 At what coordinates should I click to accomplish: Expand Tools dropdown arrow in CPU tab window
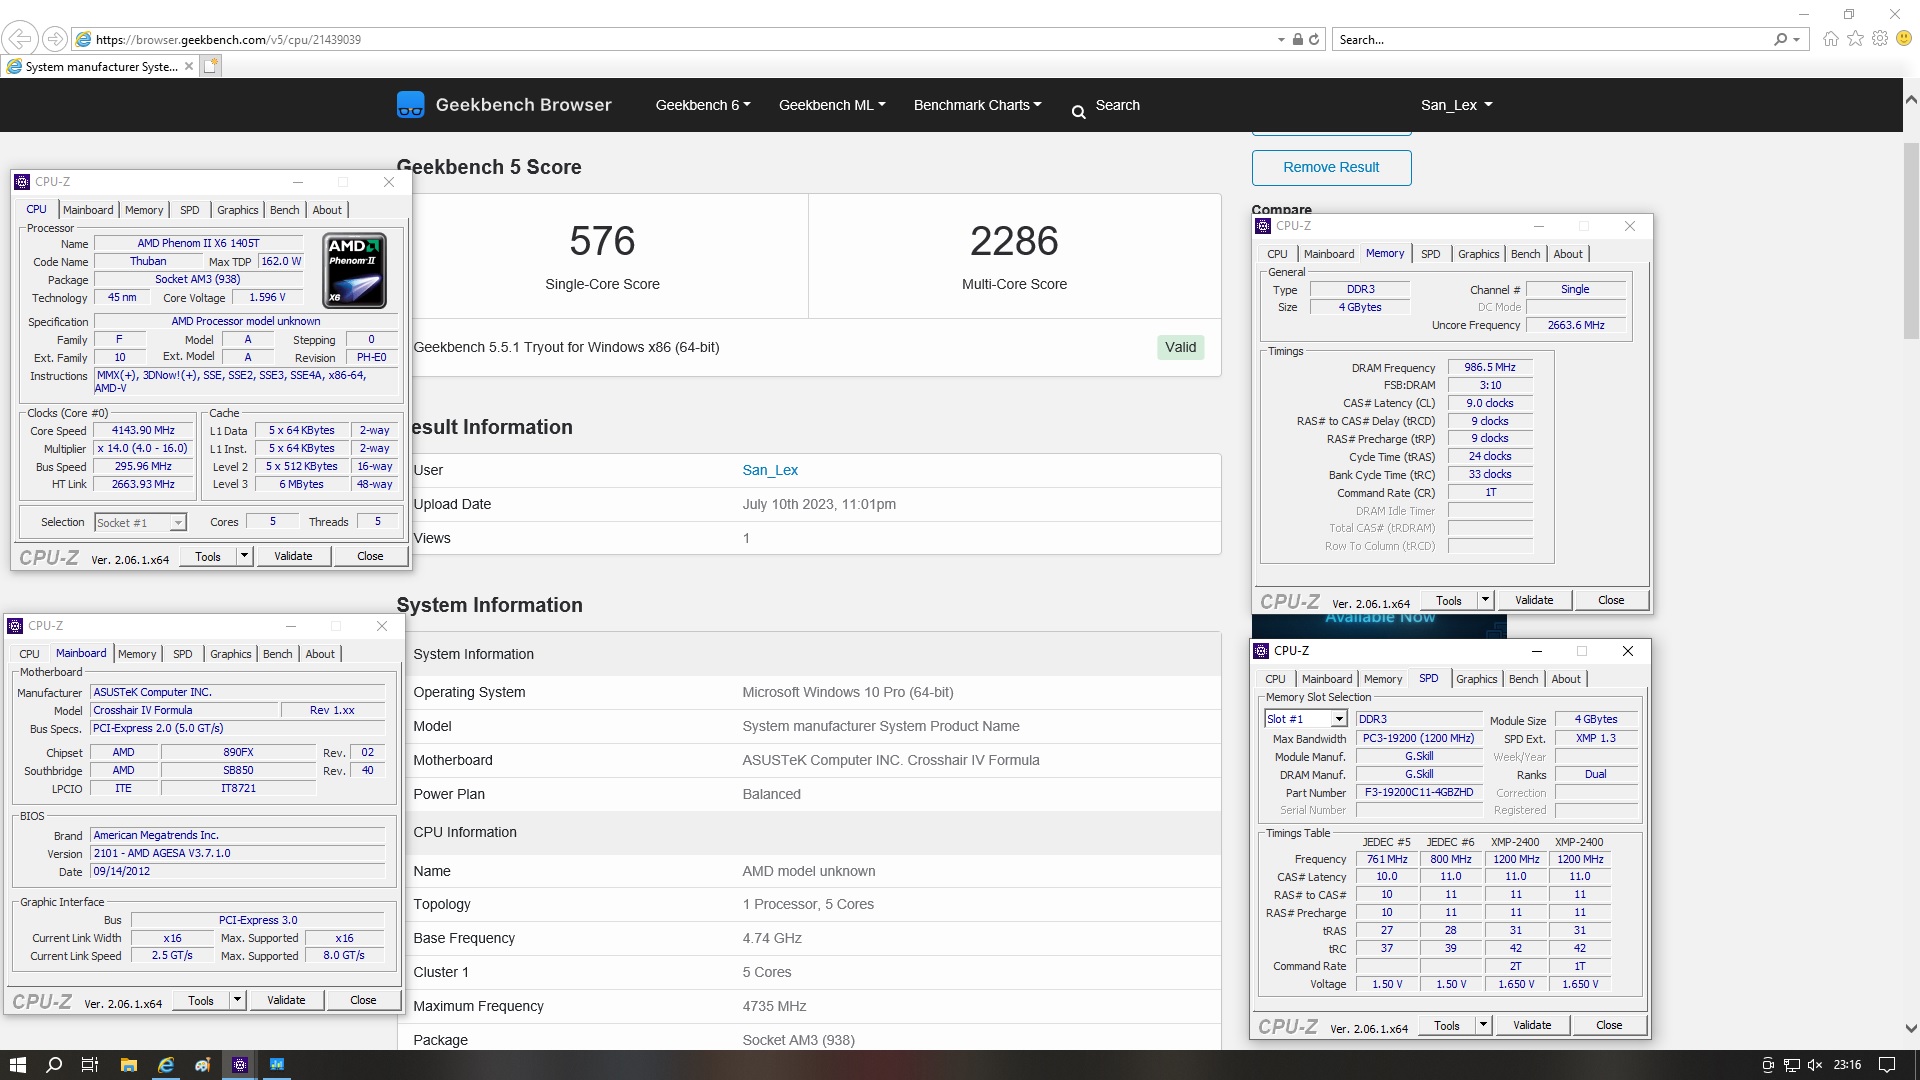(x=244, y=556)
